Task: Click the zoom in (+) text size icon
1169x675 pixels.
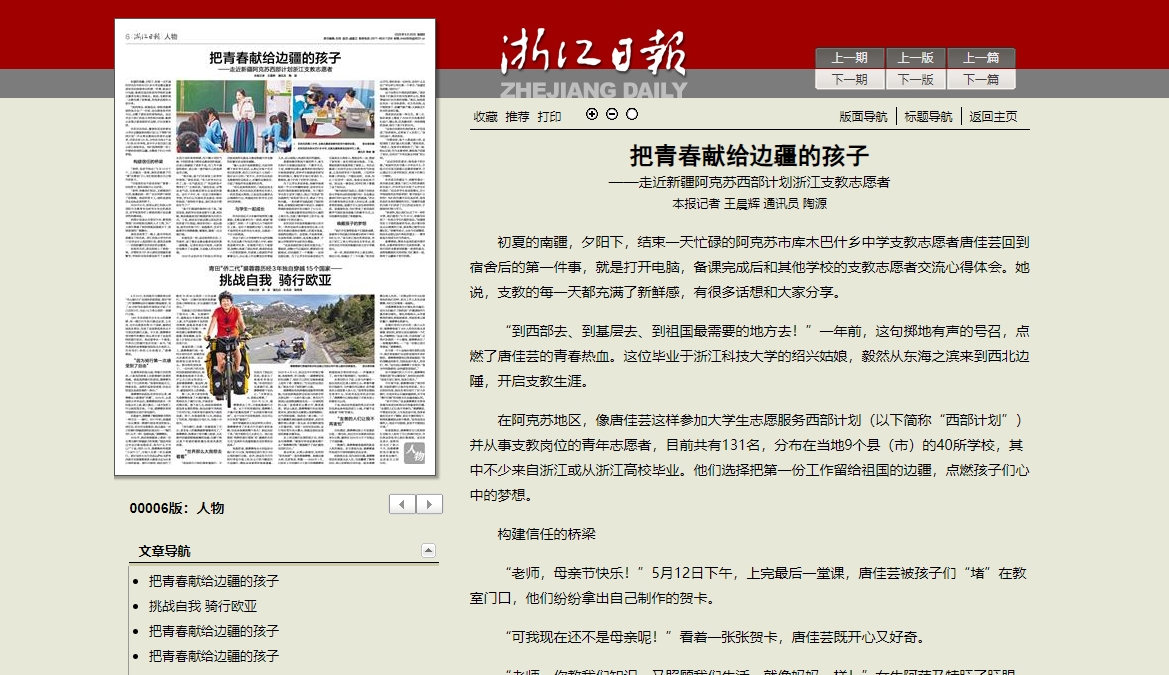Action: [x=592, y=114]
